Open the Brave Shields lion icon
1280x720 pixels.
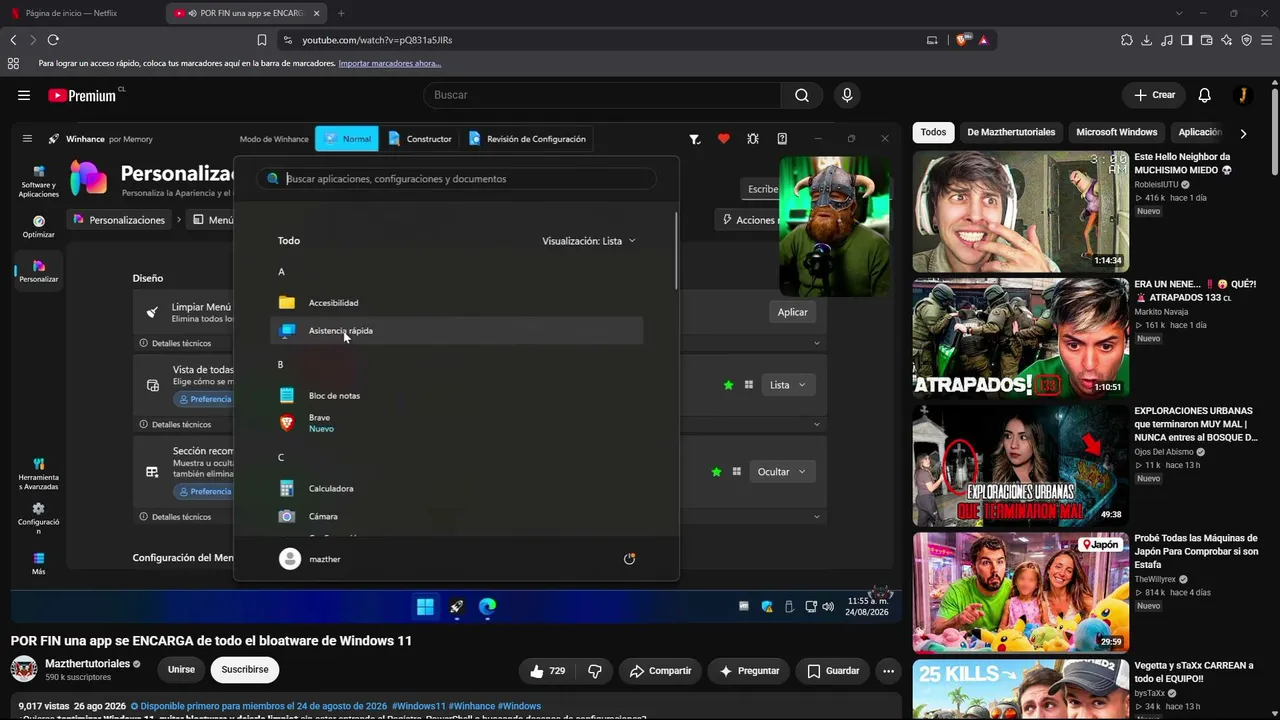coord(963,40)
